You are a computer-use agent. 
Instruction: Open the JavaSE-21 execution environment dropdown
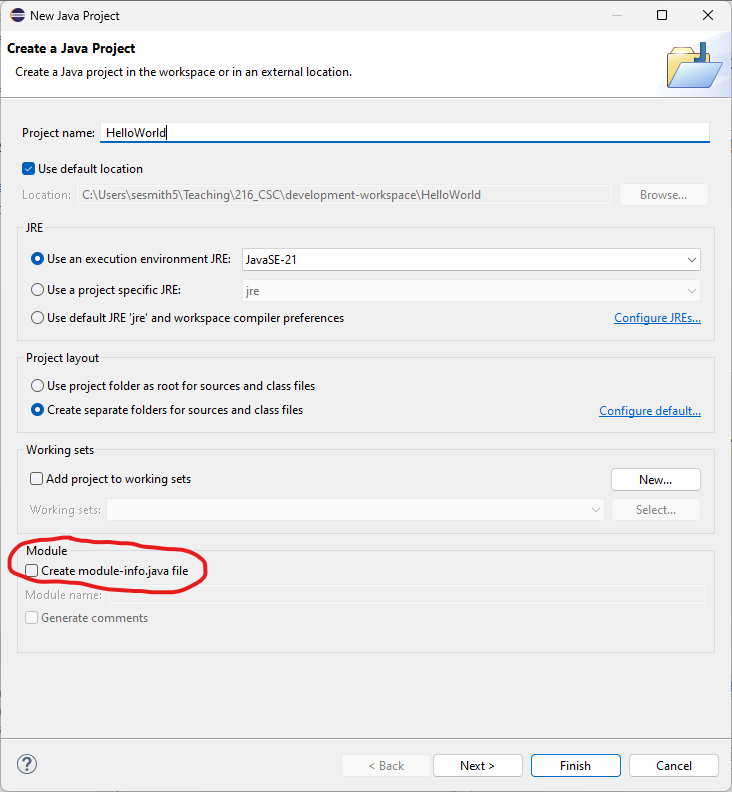coord(471,260)
